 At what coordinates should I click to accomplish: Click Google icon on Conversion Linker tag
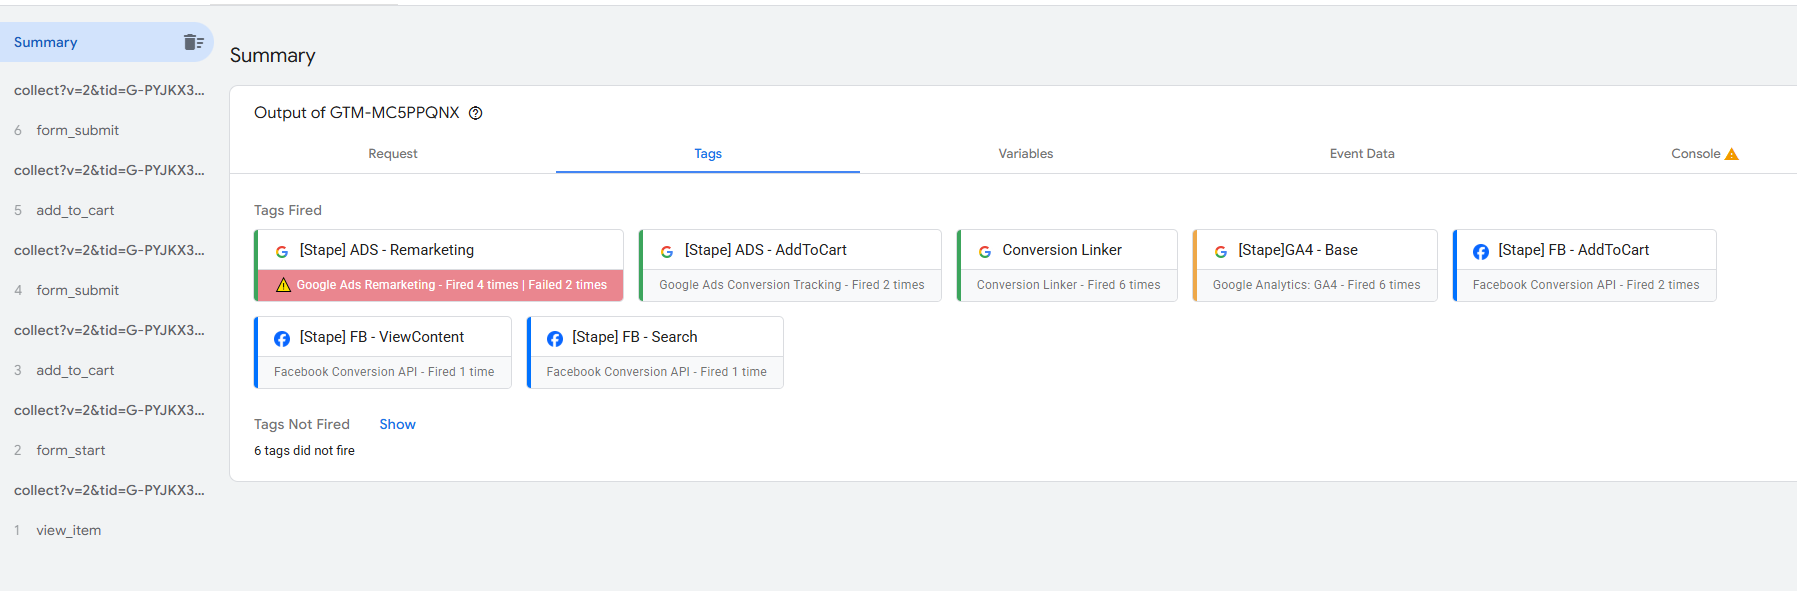[985, 252]
